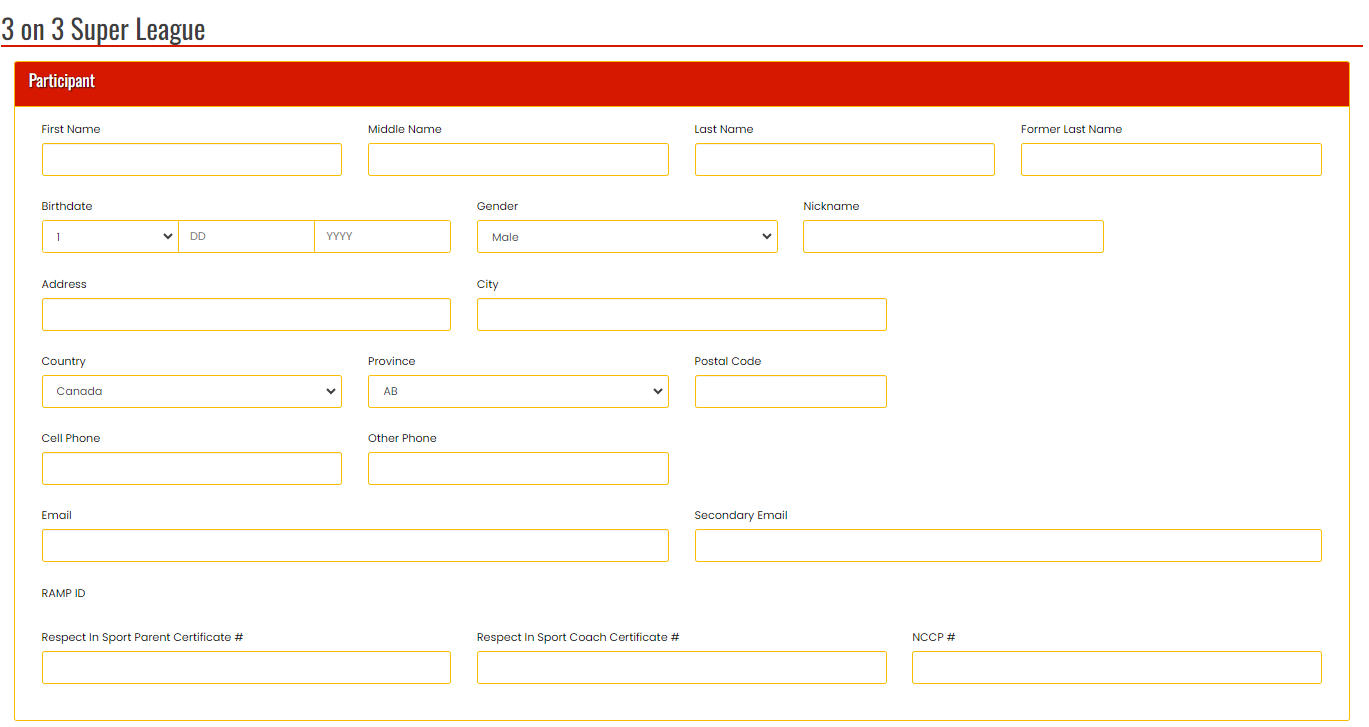Click the Postal Code field
1369x727 pixels.
pos(790,391)
